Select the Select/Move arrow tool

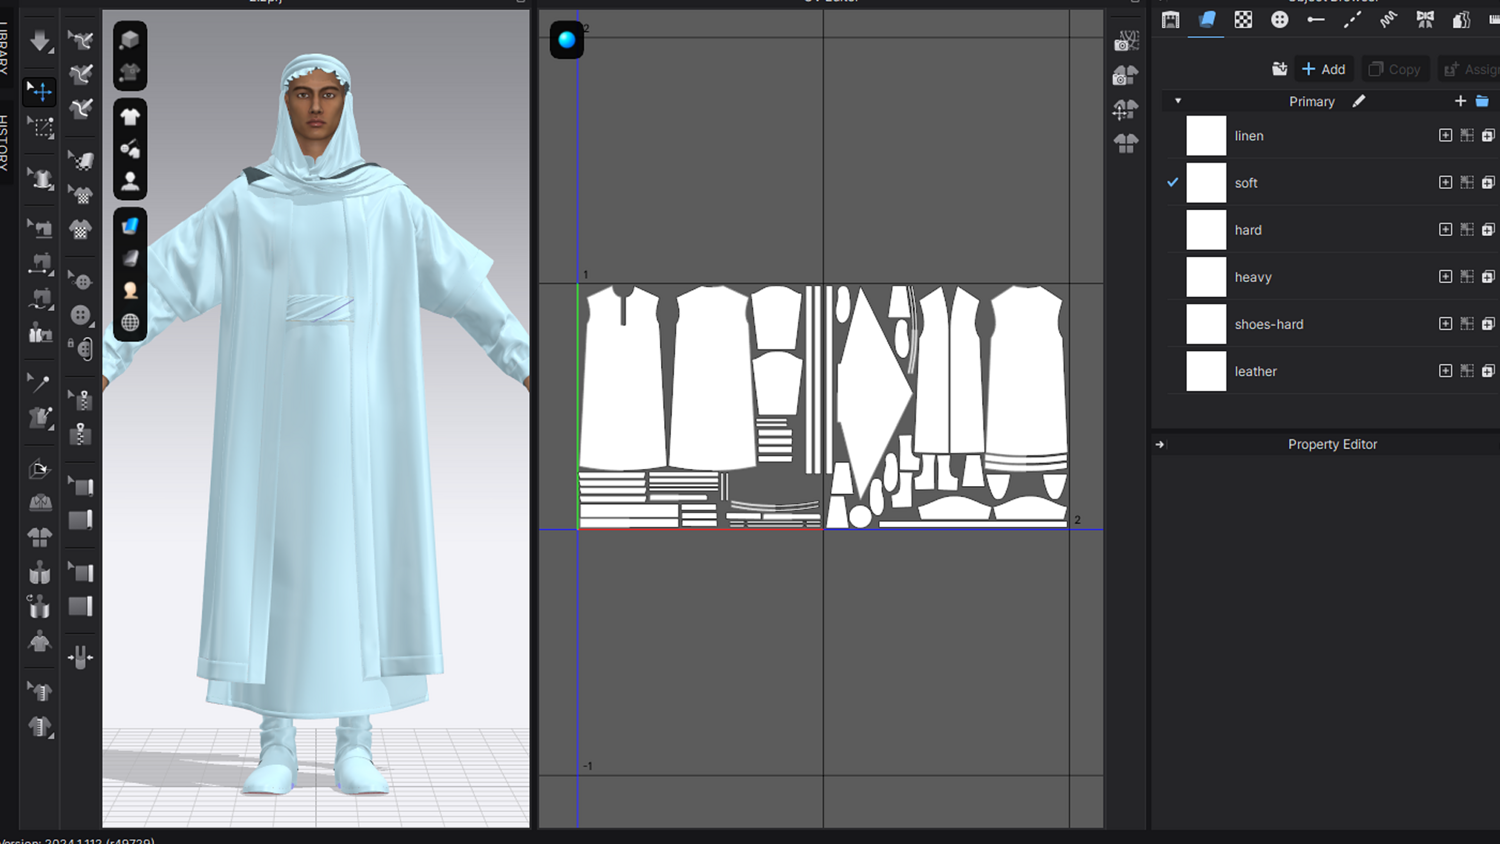[x=40, y=92]
